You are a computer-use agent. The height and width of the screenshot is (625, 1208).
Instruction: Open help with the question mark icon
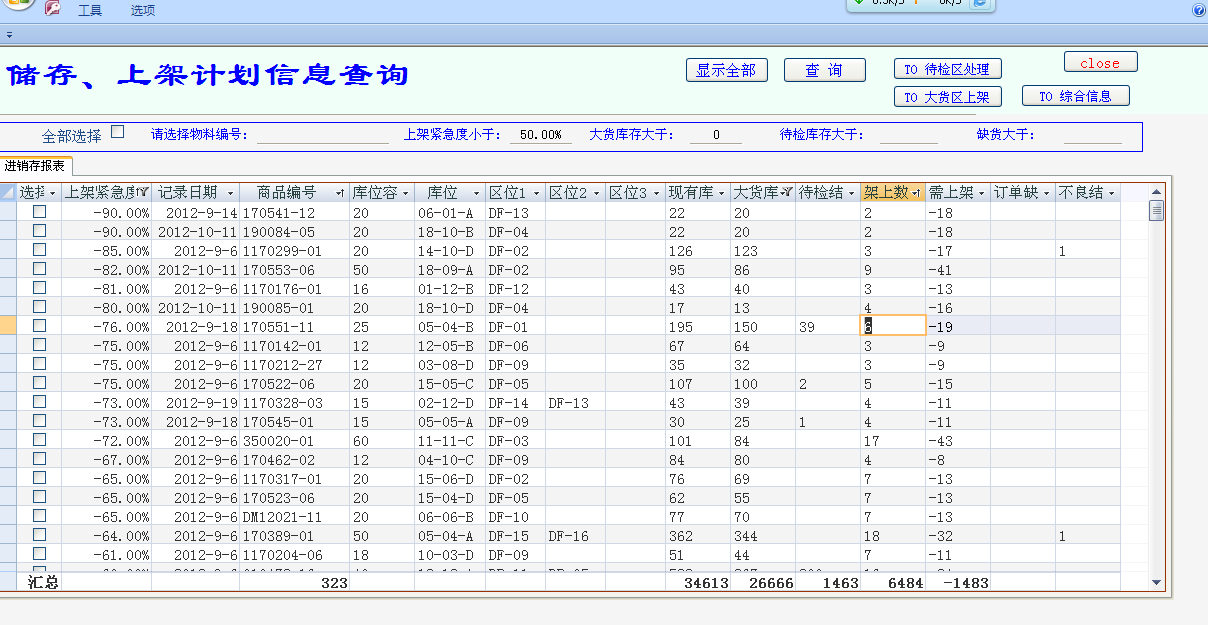pyautogui.click(x=1199, y=10)
